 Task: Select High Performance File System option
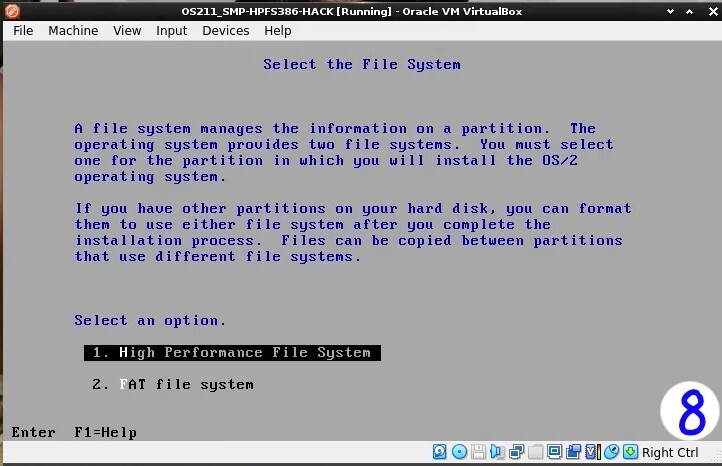232,353
